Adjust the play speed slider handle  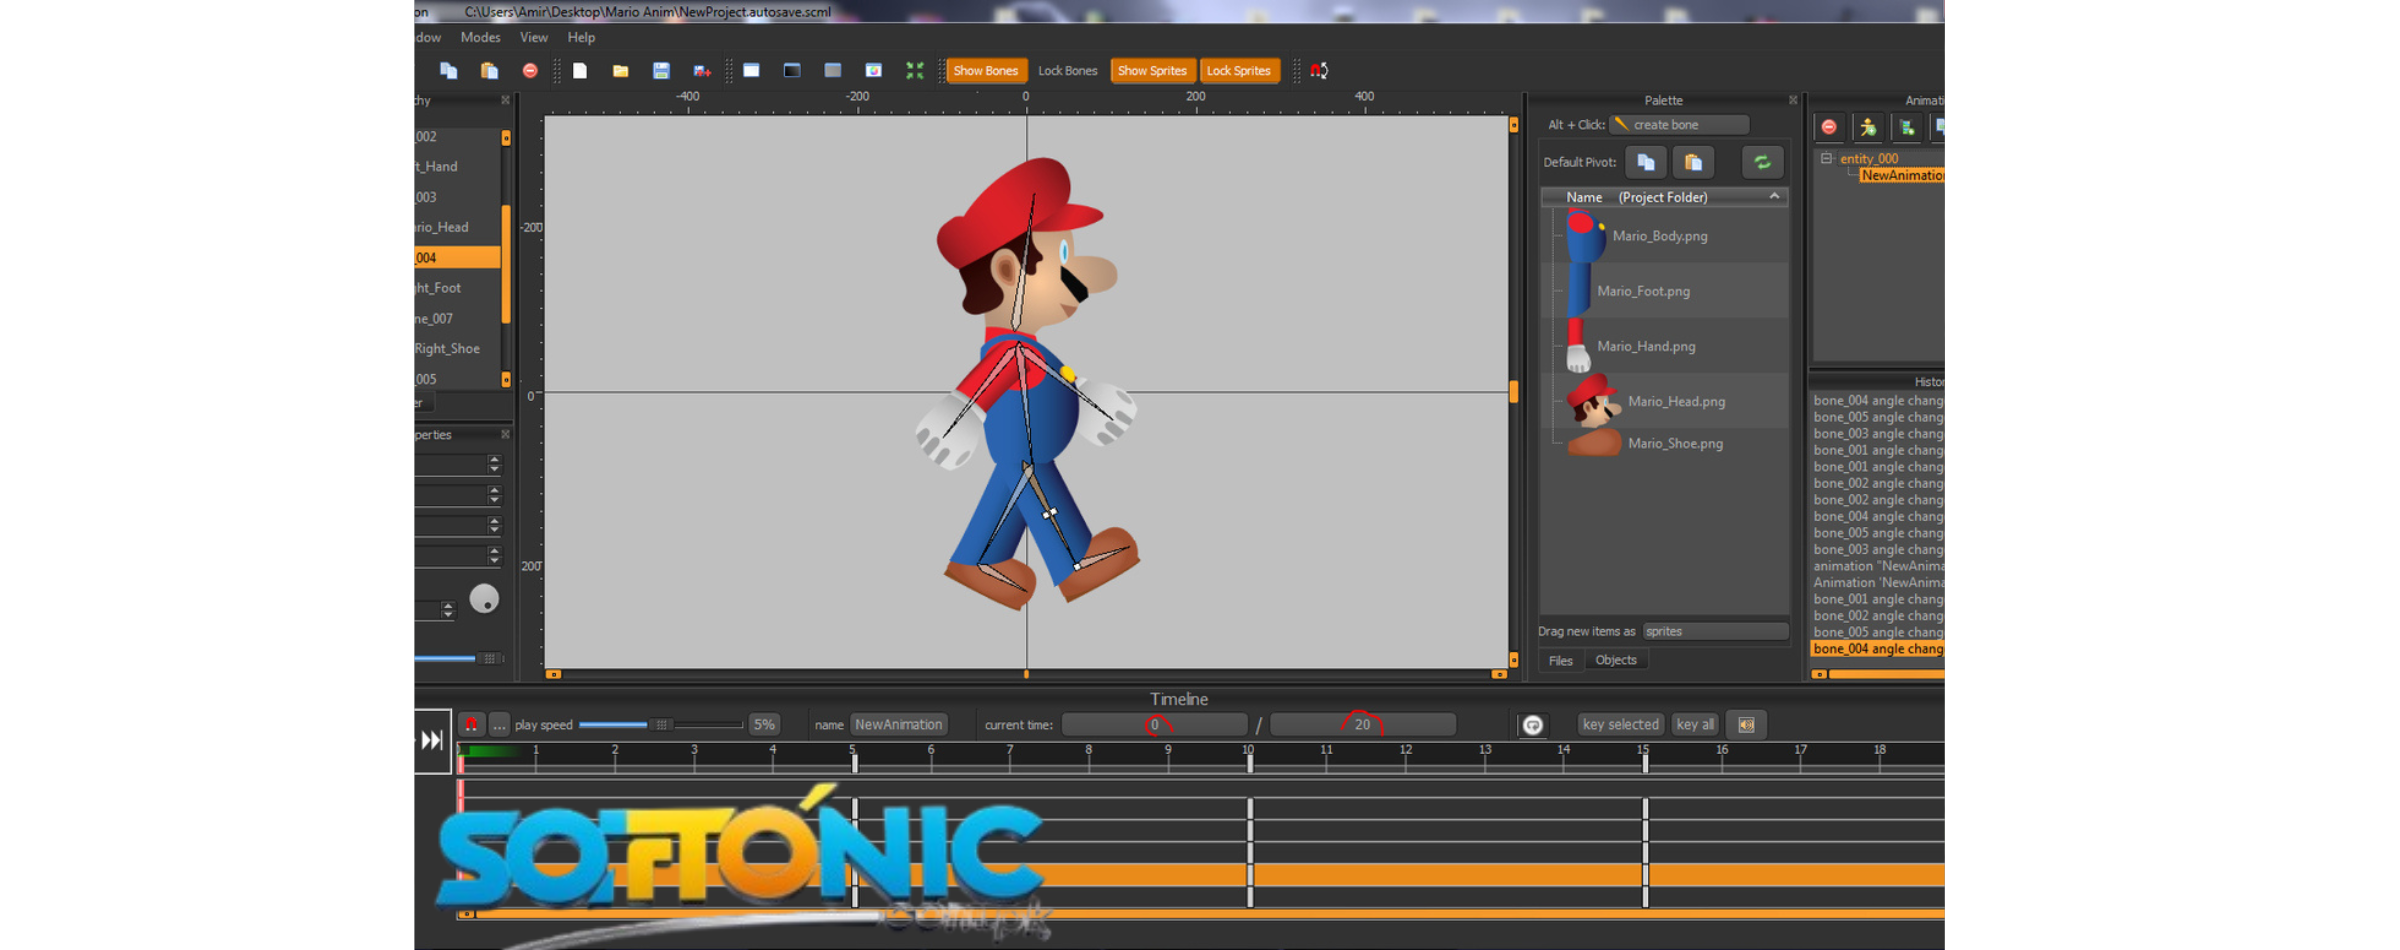[x=661, y=724]
